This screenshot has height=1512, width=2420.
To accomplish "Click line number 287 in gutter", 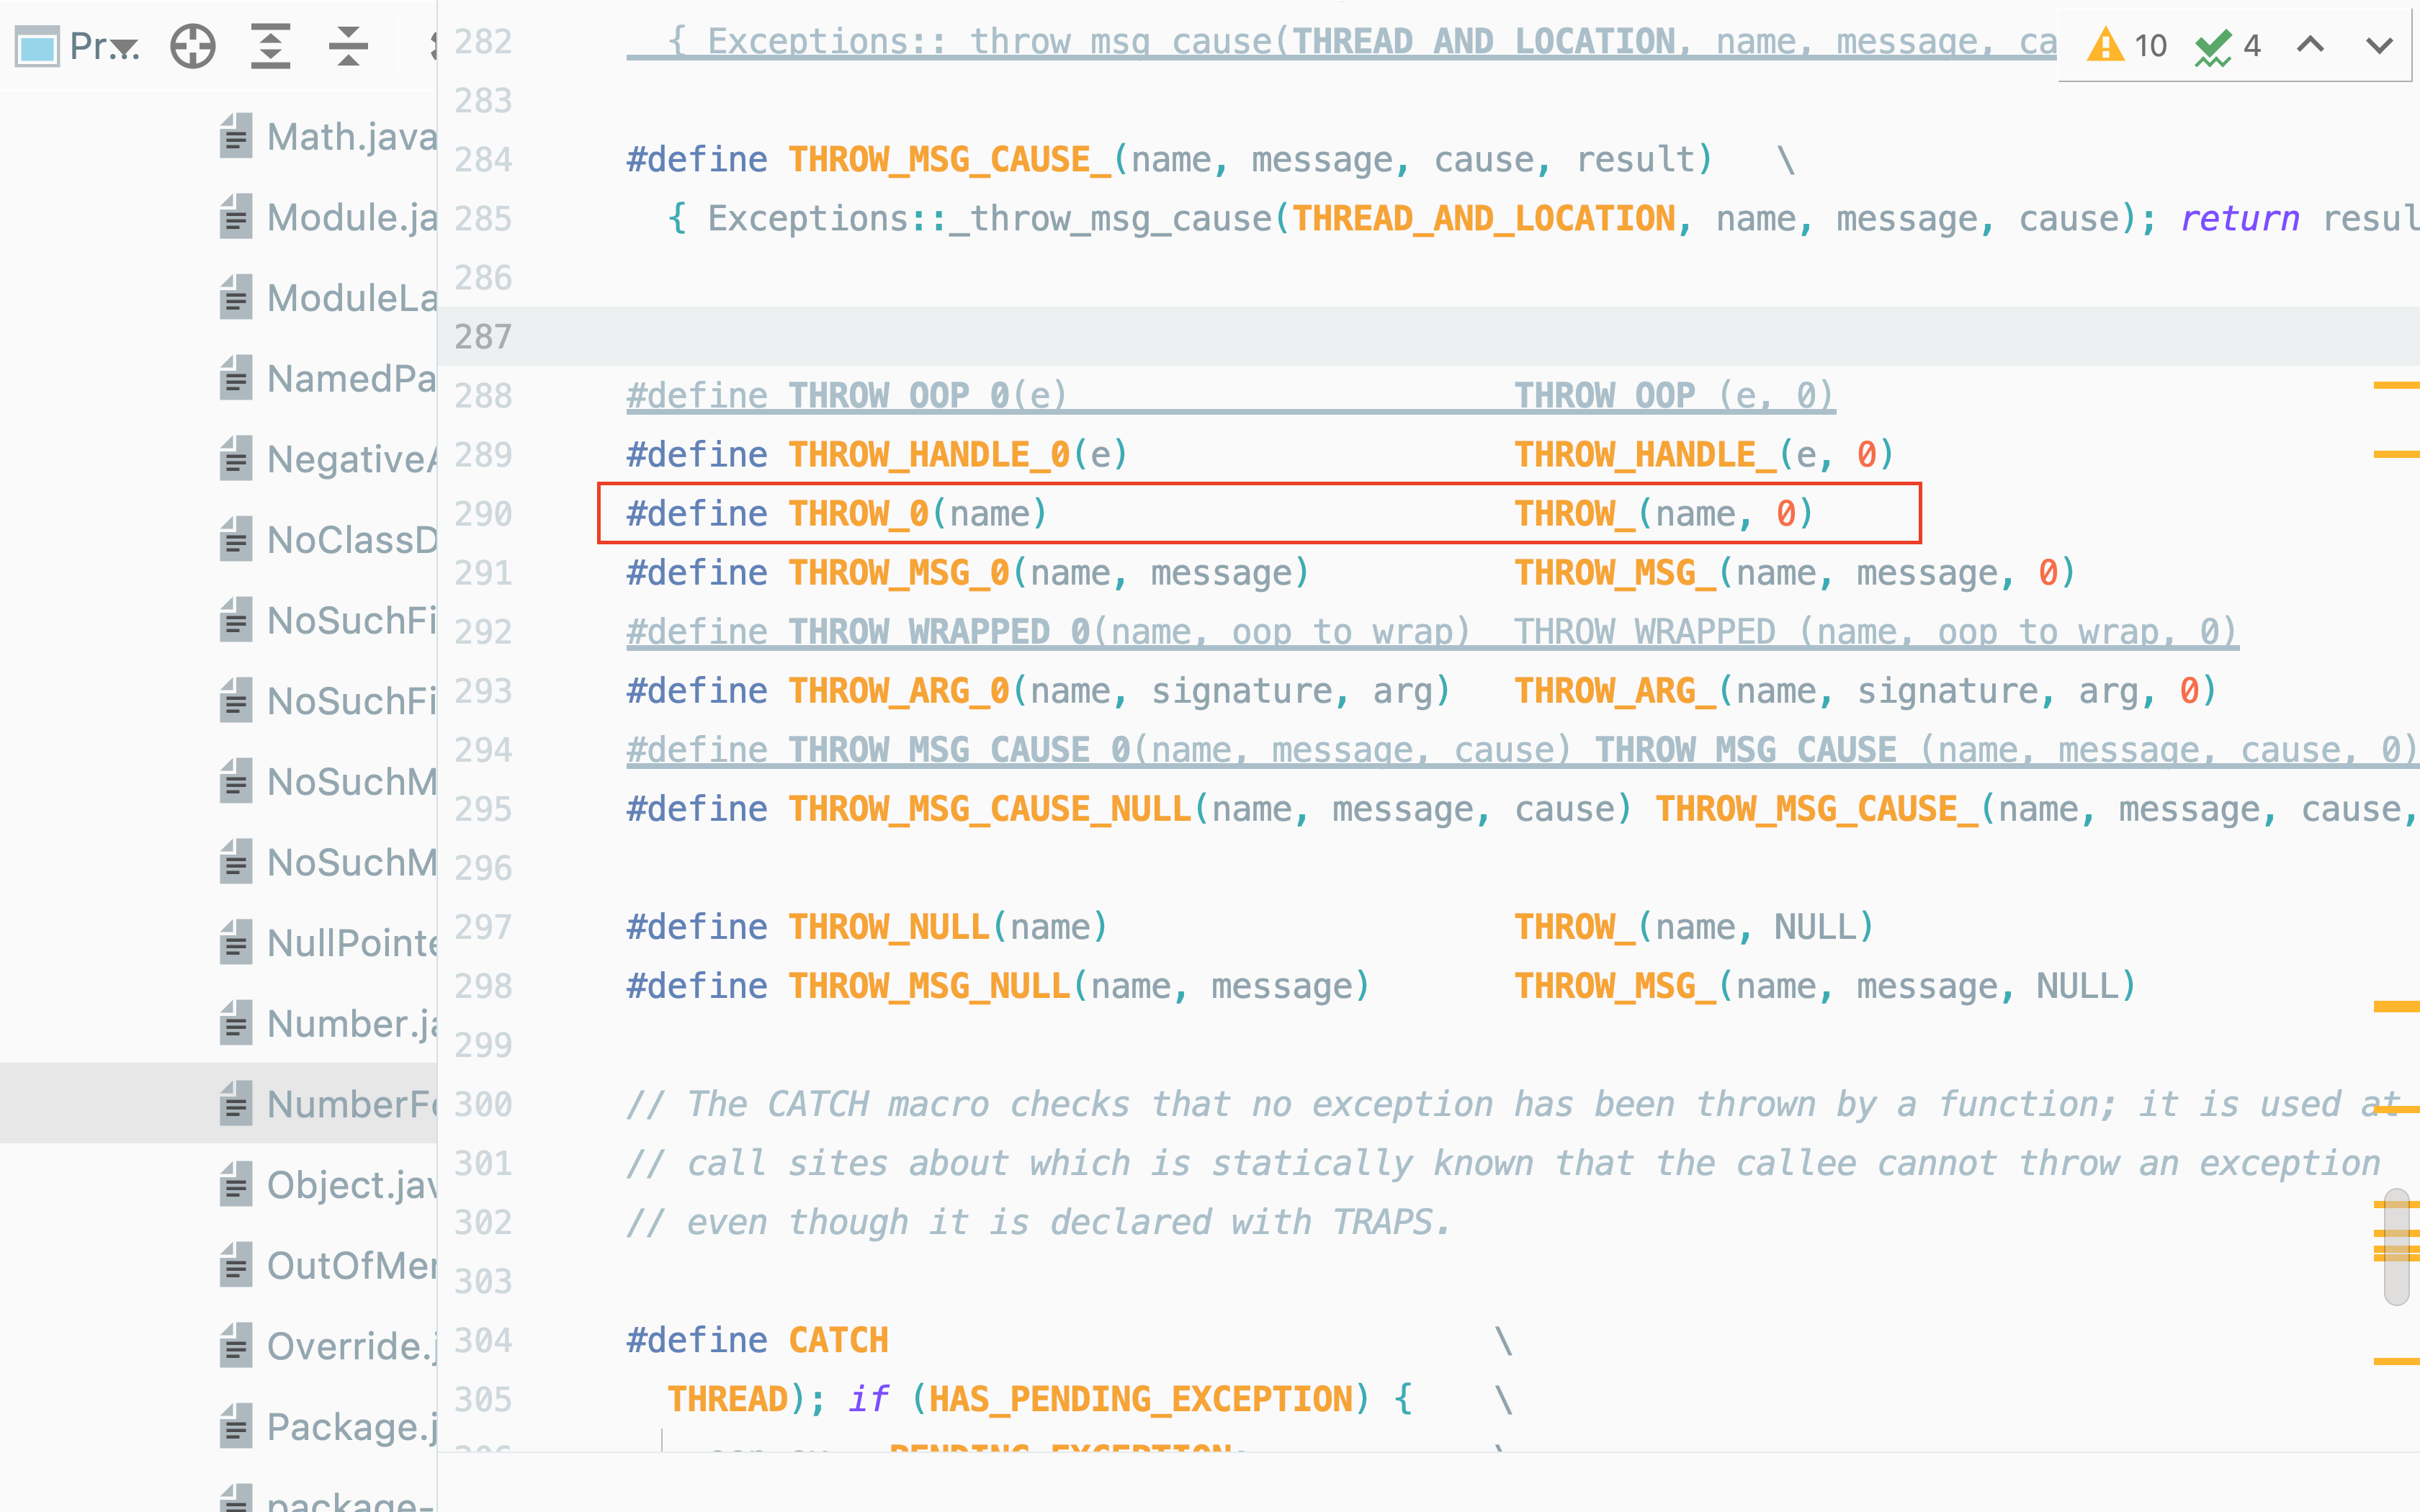I will coord(483,337).
